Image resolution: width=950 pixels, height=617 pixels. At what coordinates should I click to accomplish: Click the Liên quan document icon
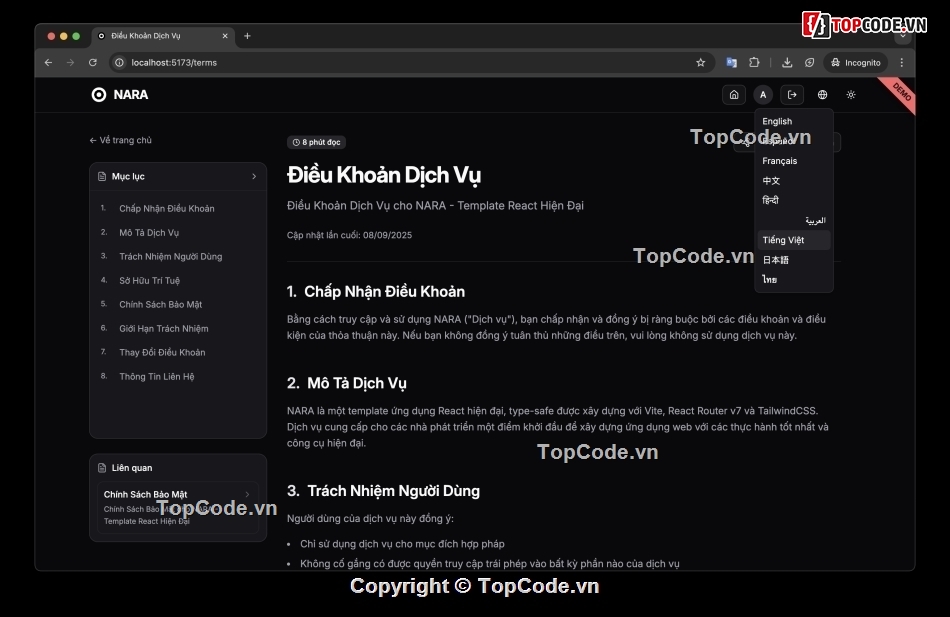(x=102, y=468)
